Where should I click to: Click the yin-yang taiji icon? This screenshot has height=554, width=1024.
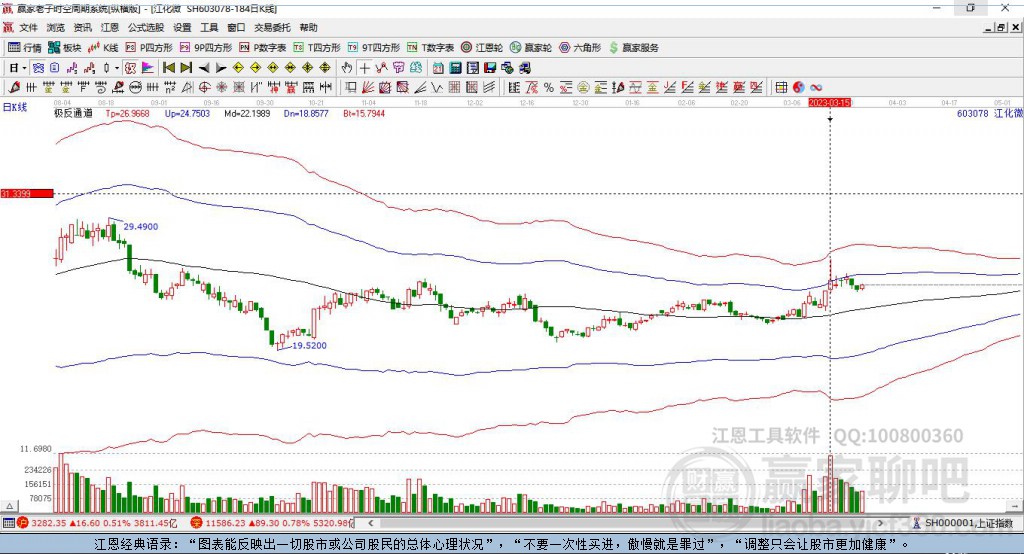point(798,87)
